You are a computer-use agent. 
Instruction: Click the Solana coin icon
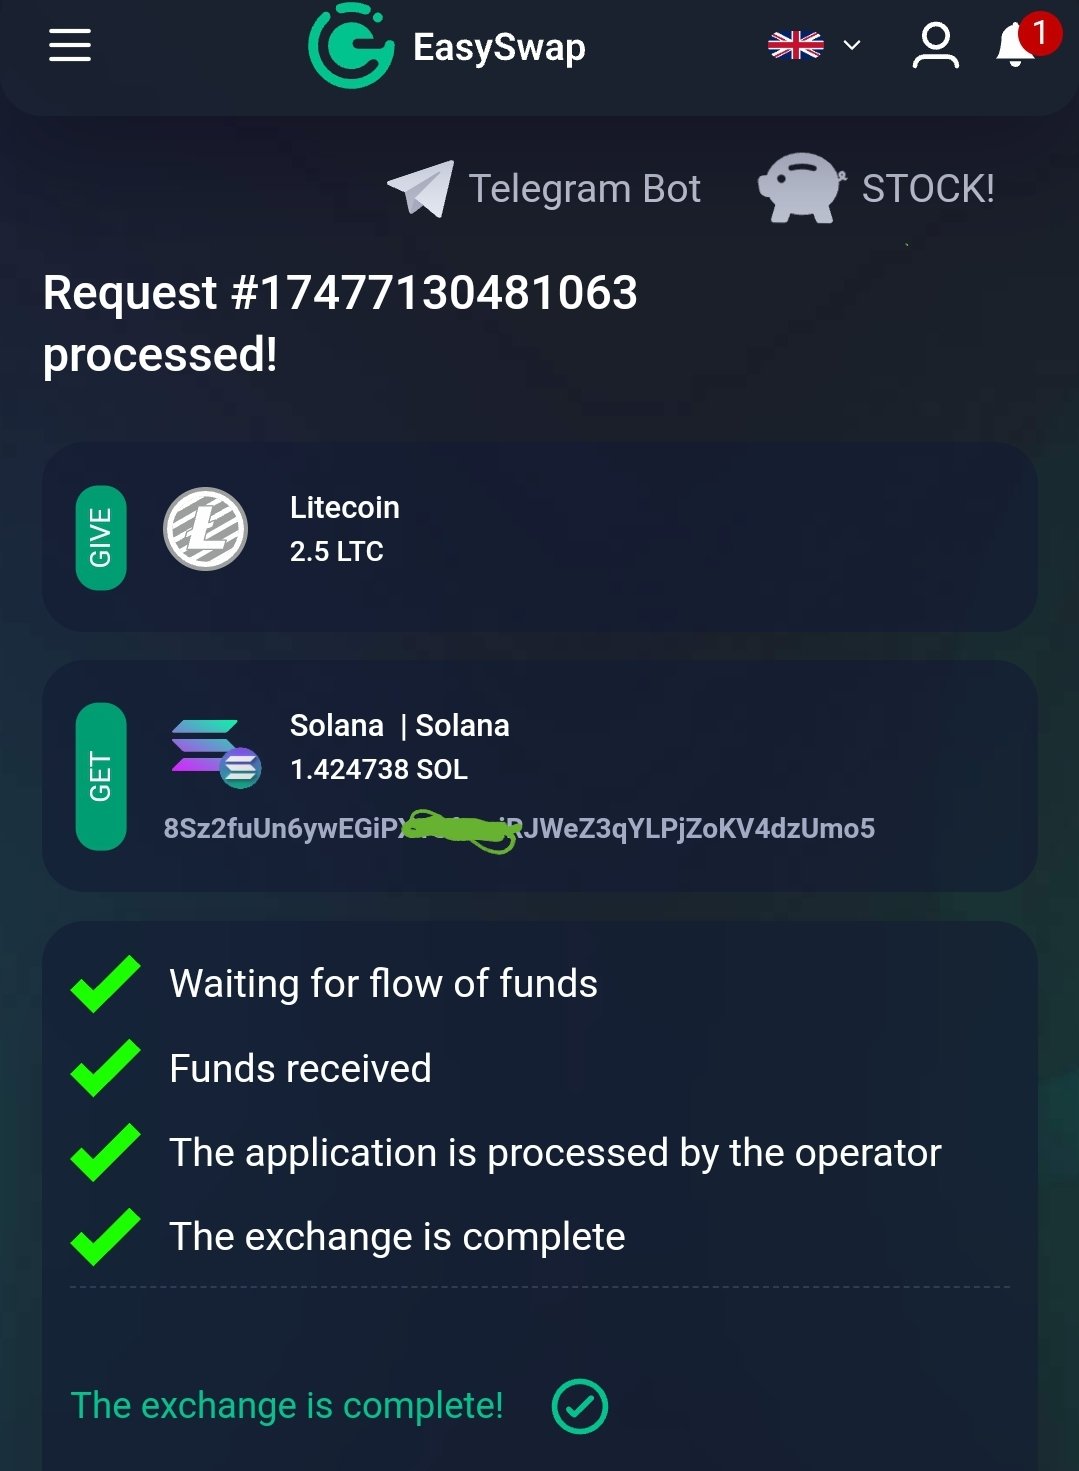click(x=216, y=753)
